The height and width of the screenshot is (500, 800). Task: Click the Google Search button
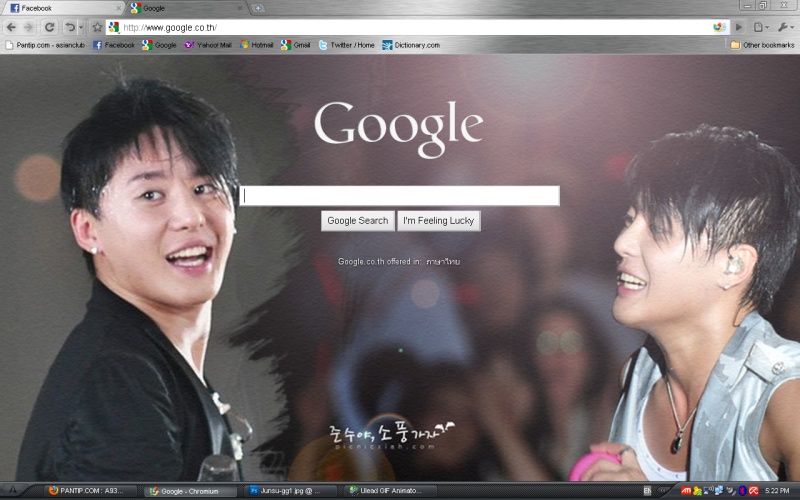[358, 221]
